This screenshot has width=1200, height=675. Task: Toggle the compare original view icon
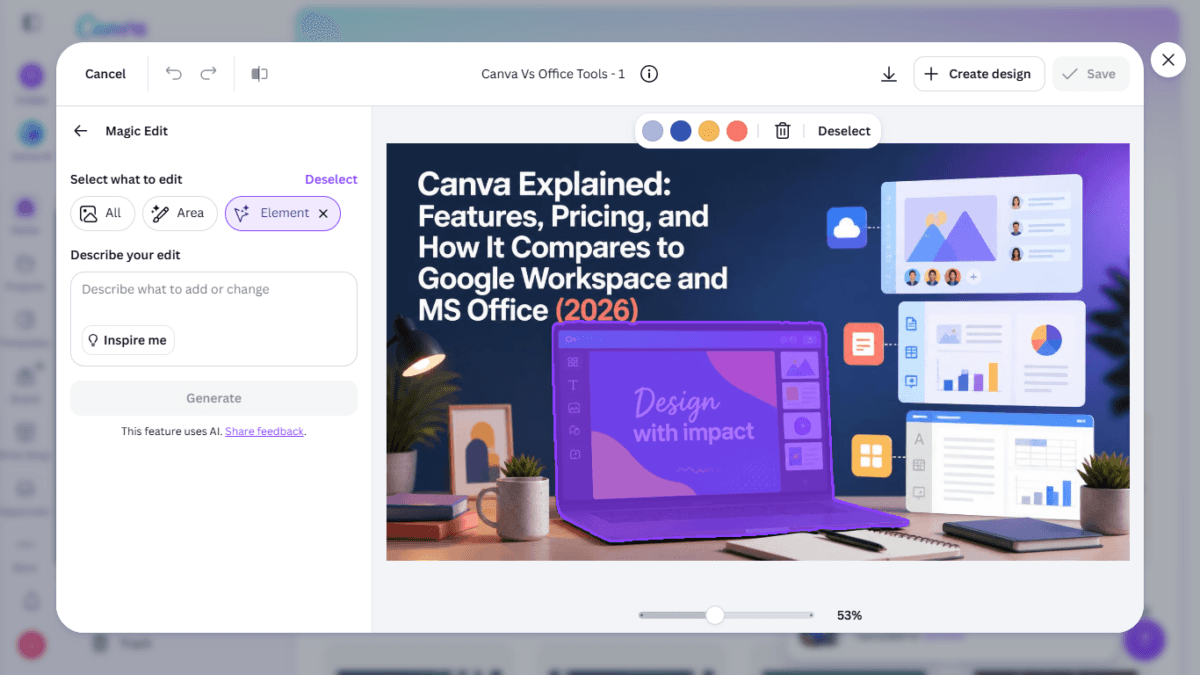pyautogui.click(x=260, y=74)
